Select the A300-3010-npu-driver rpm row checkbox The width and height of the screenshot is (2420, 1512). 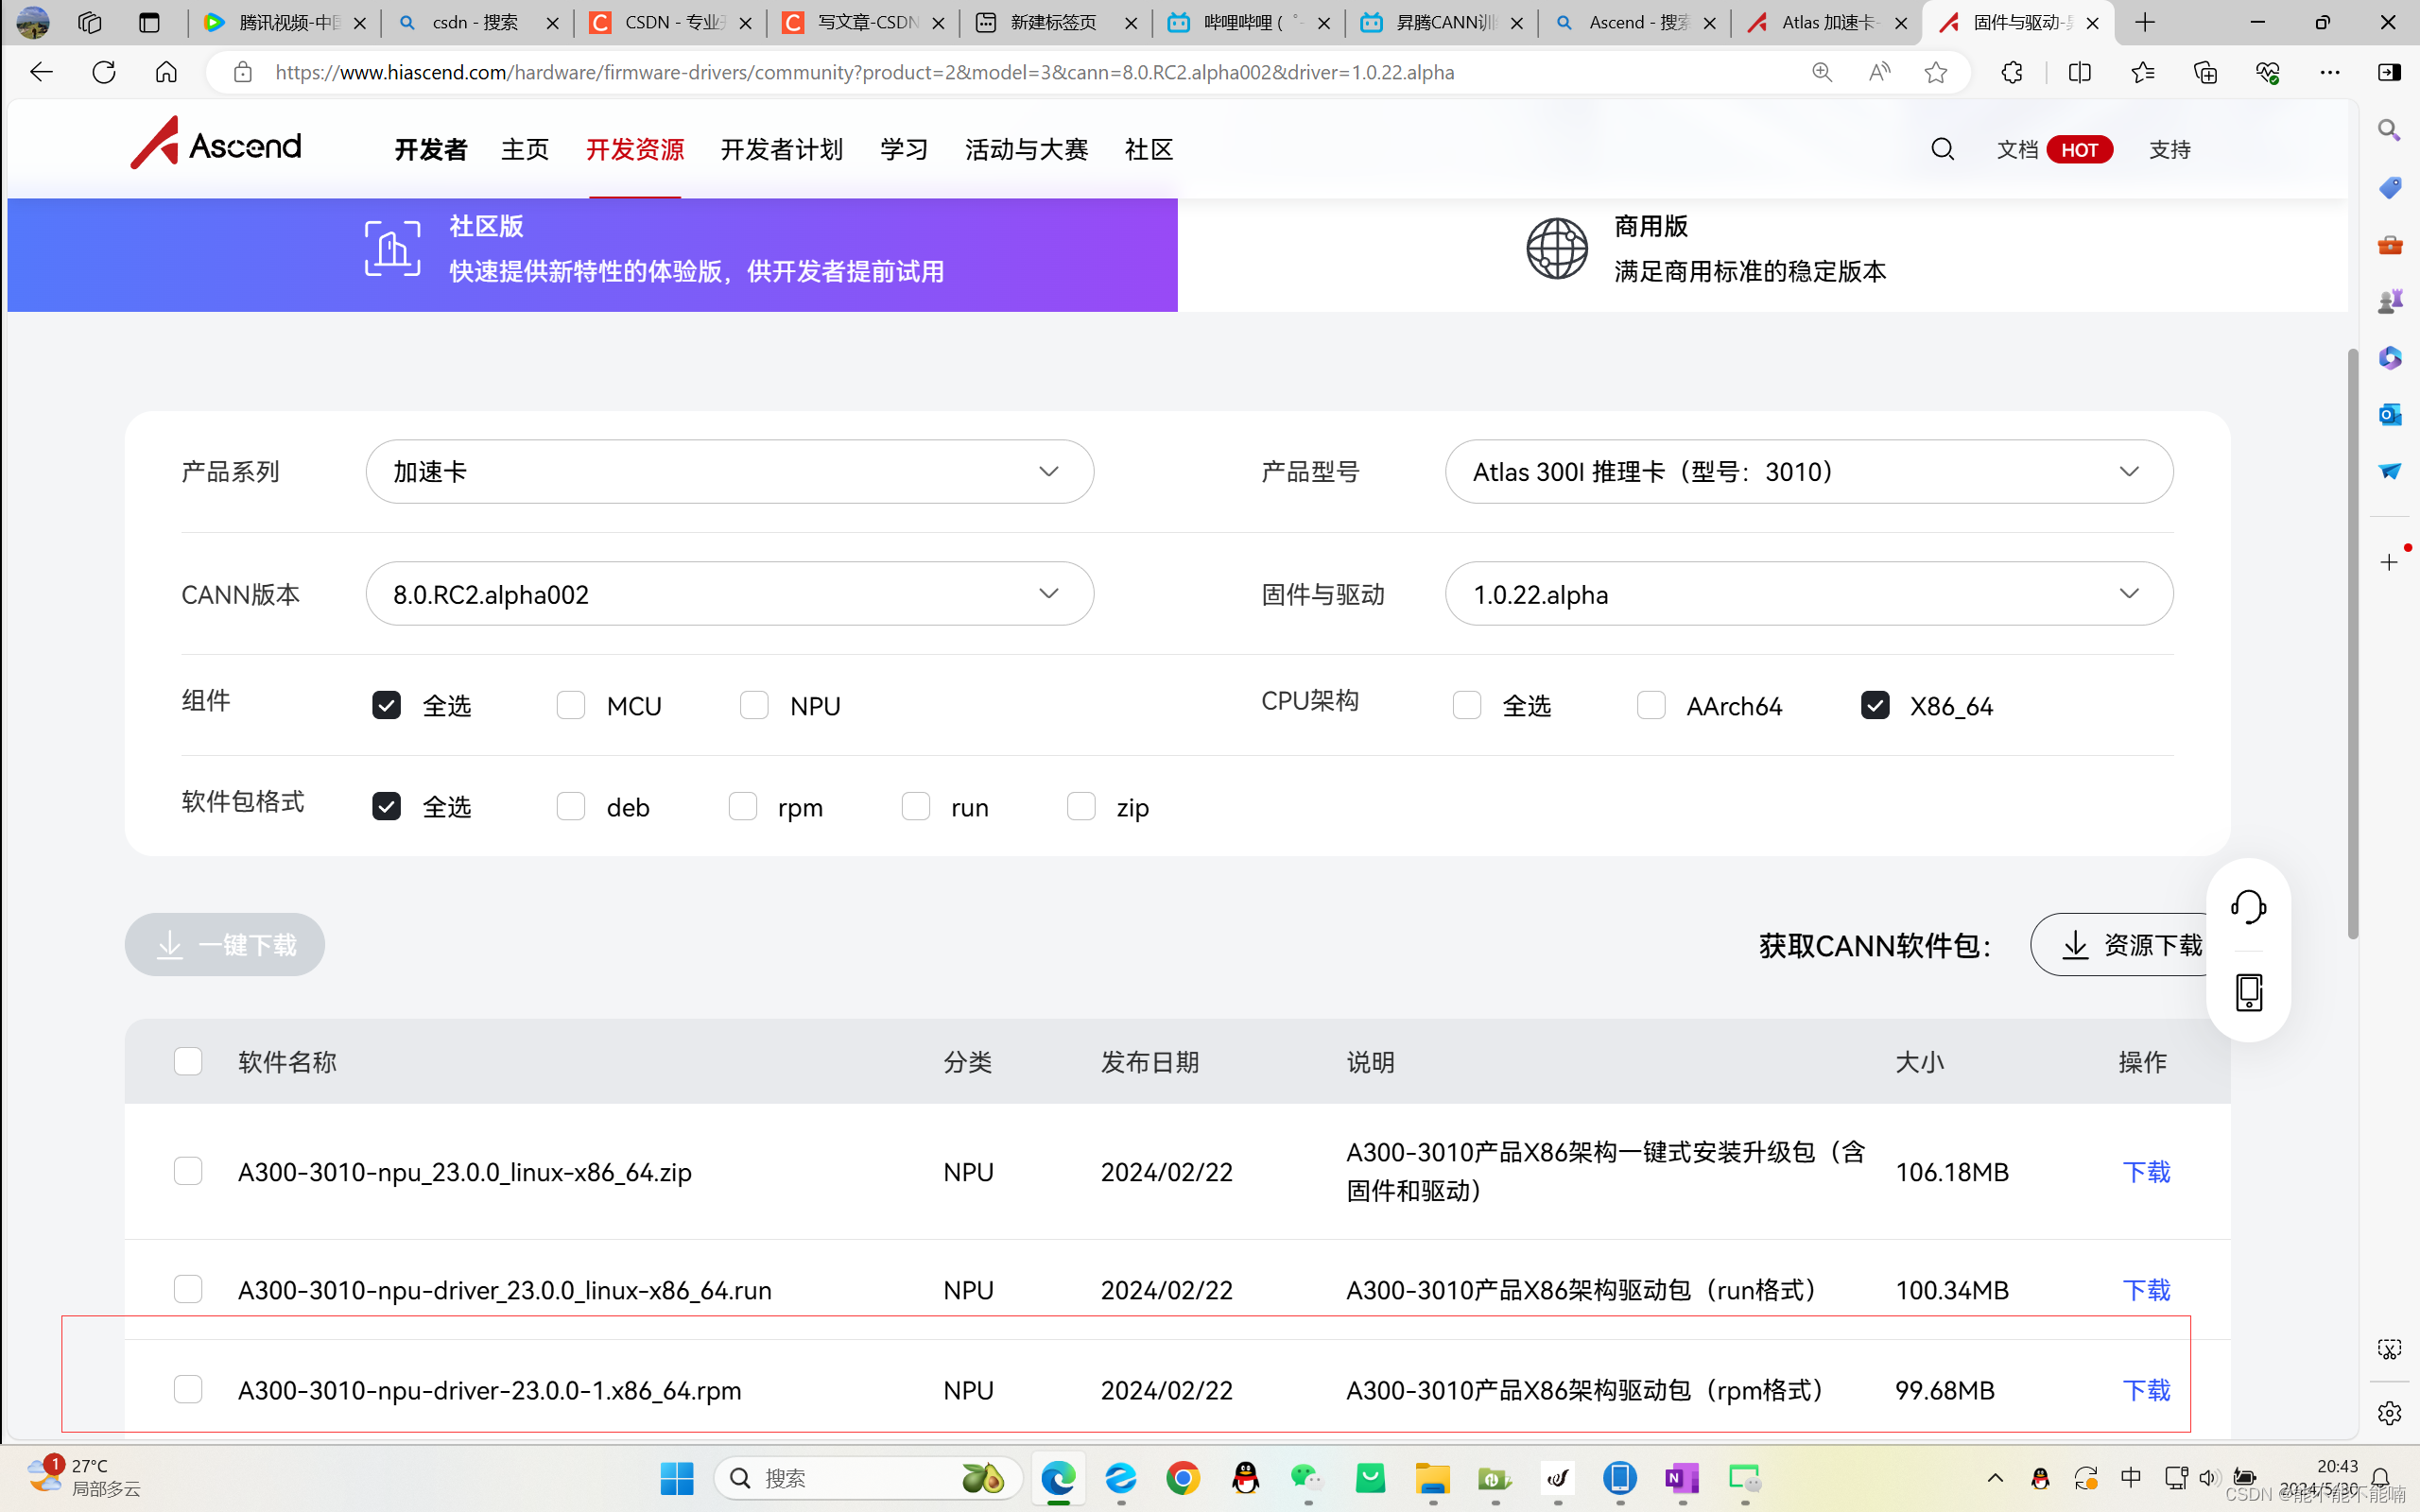tap(188, 1390)
